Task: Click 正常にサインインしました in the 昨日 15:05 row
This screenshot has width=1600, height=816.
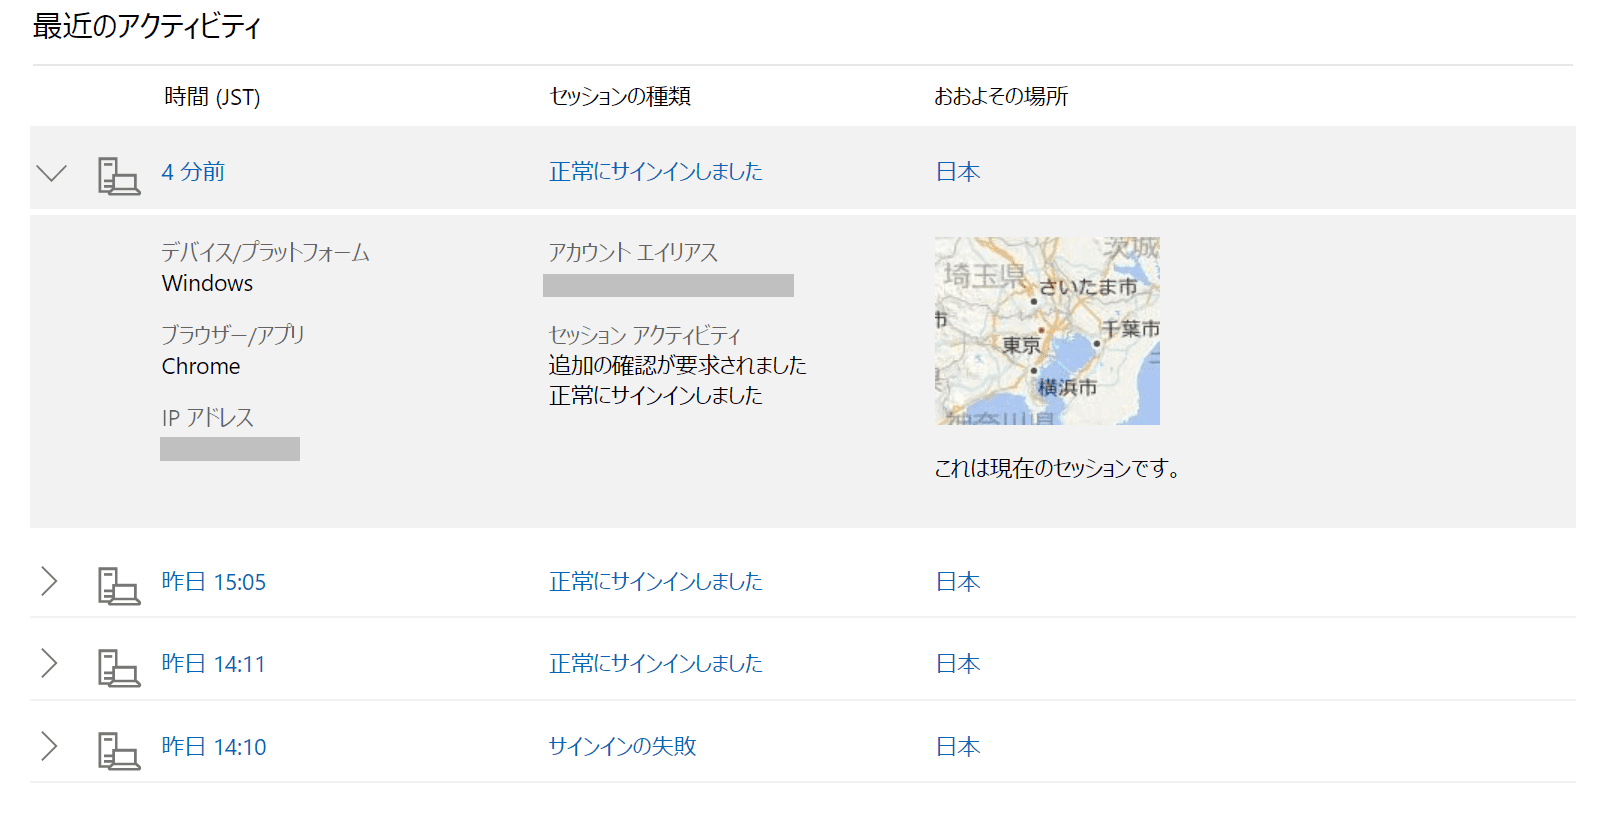Action: 655,581
